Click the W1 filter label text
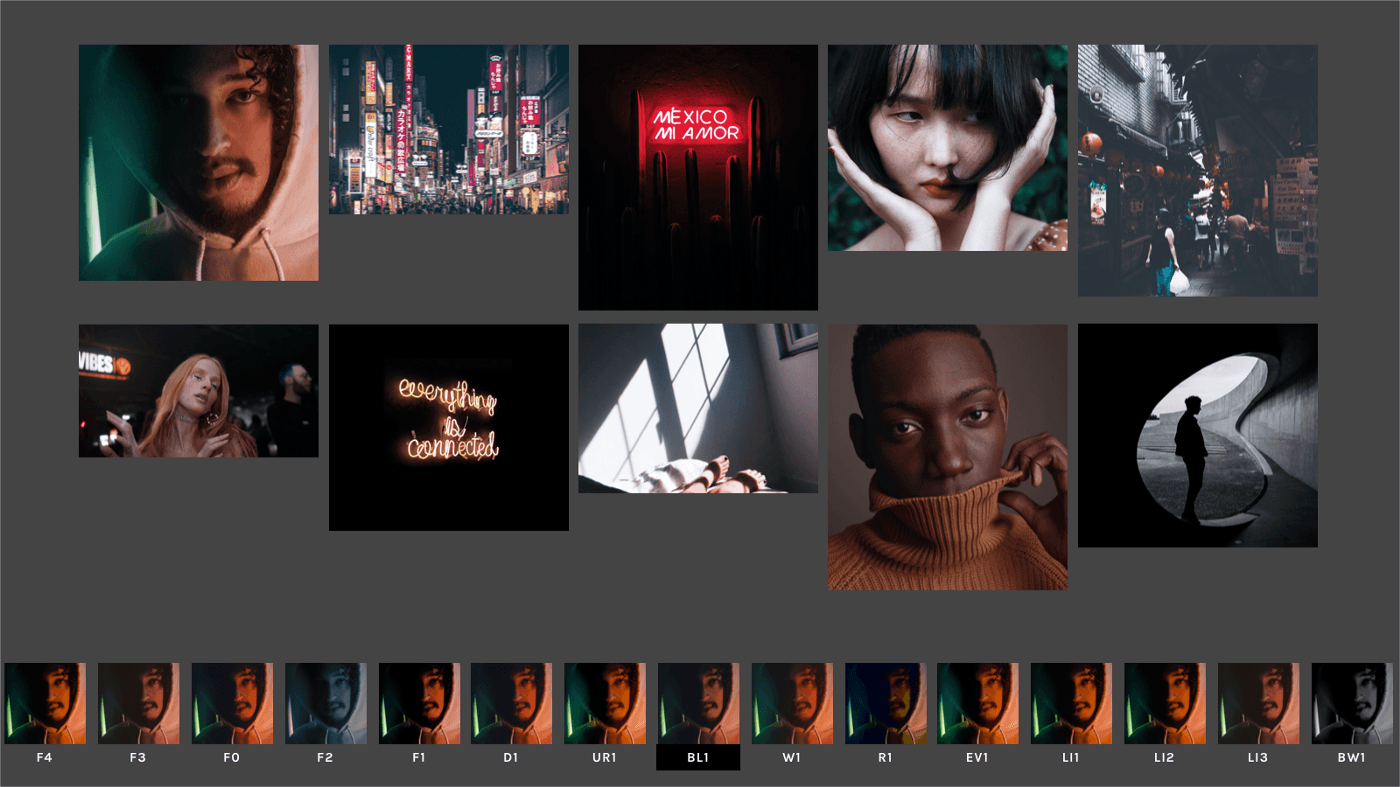 pyautogui.click(x=792, y=758)
